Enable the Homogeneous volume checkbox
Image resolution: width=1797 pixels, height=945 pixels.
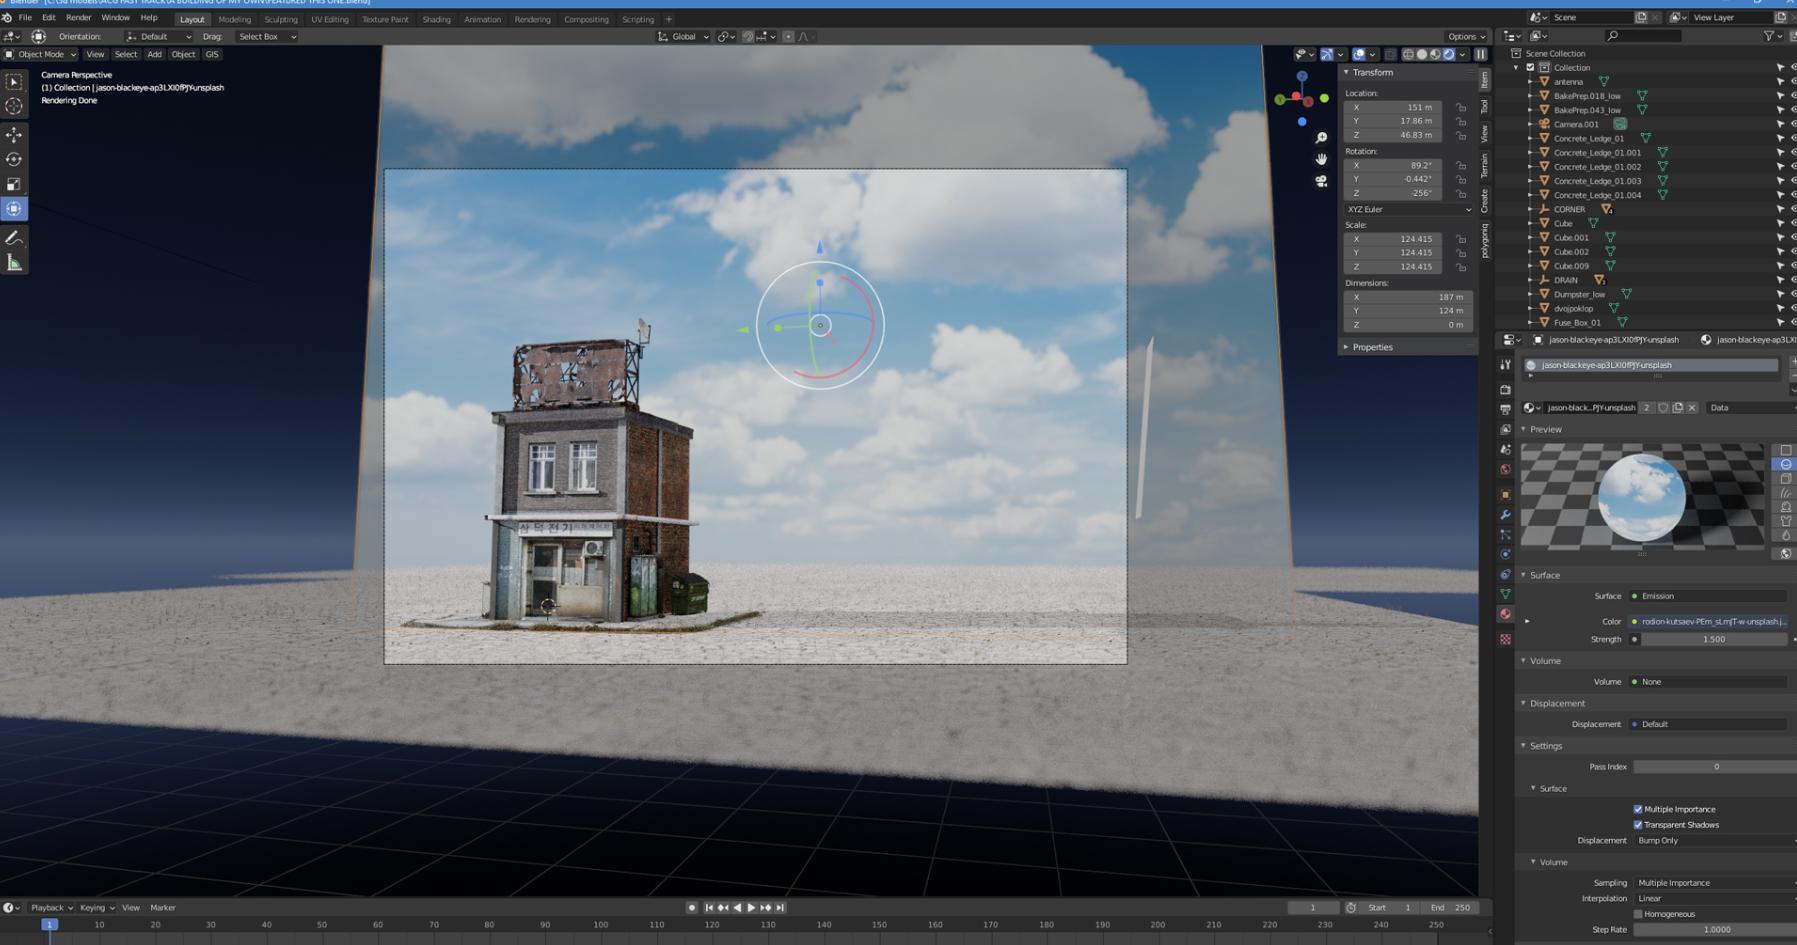[1638, 914]
